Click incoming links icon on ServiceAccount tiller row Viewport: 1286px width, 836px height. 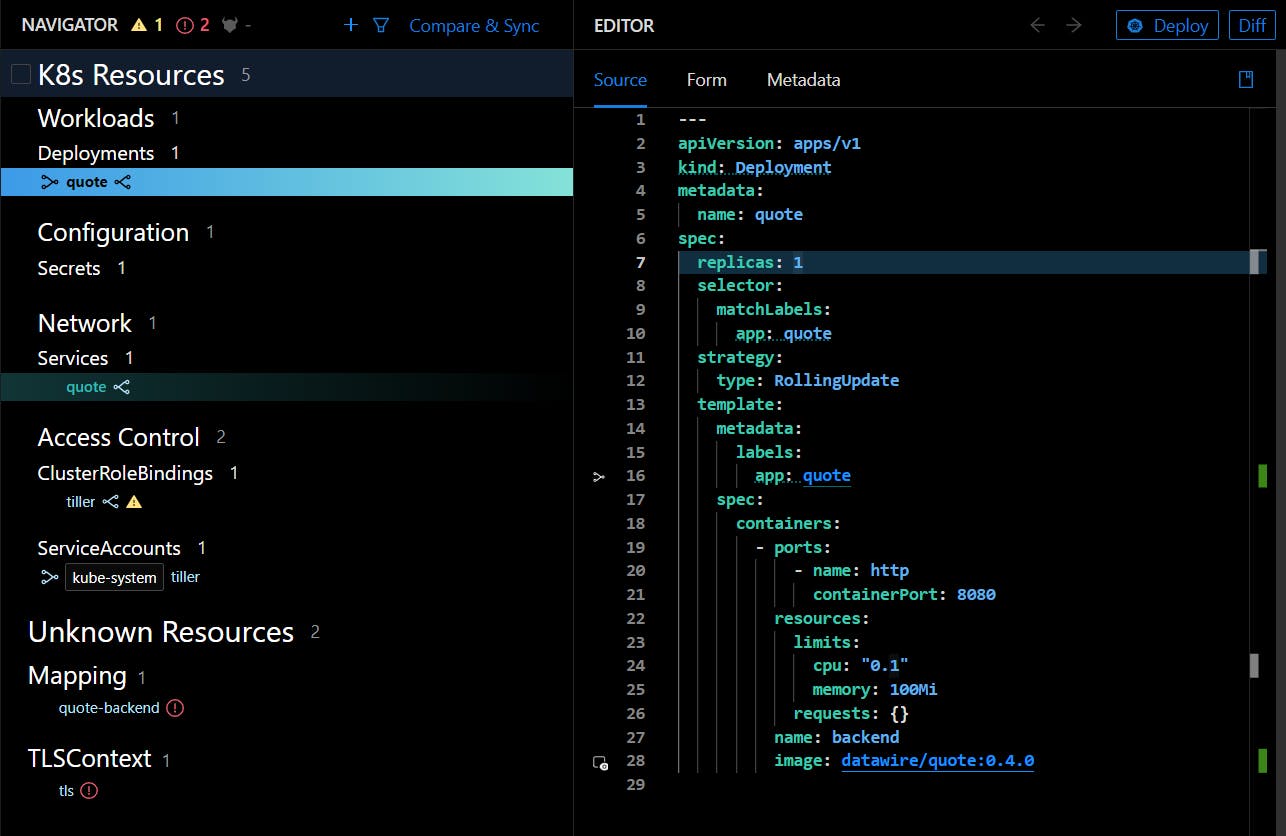pos(49,577)
